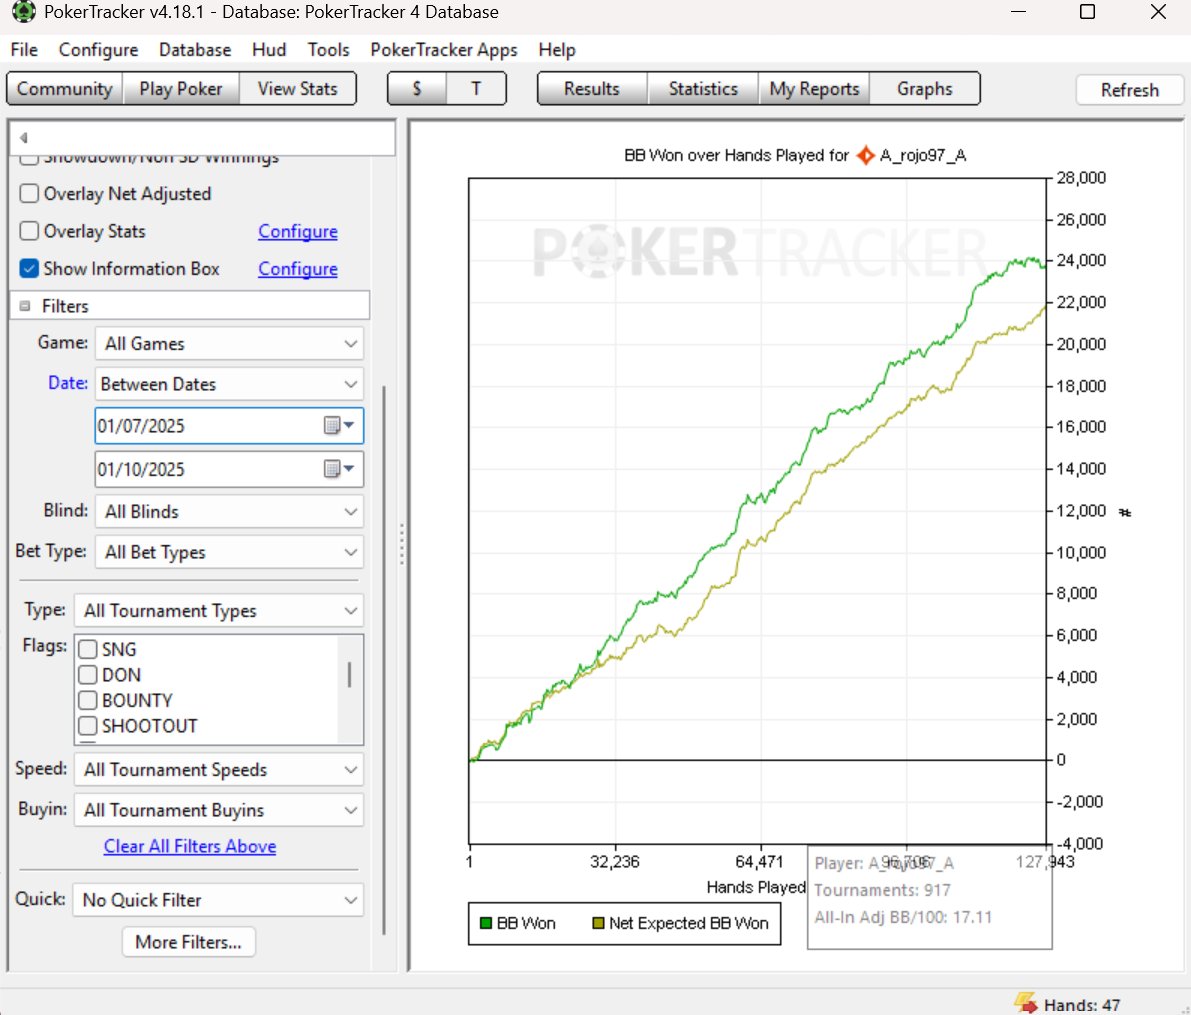The height and width of the screenshot is (1015, 1191).
Task: Toggle the partially hidden Showdown winnings checkbox
Action: [29, 160]
